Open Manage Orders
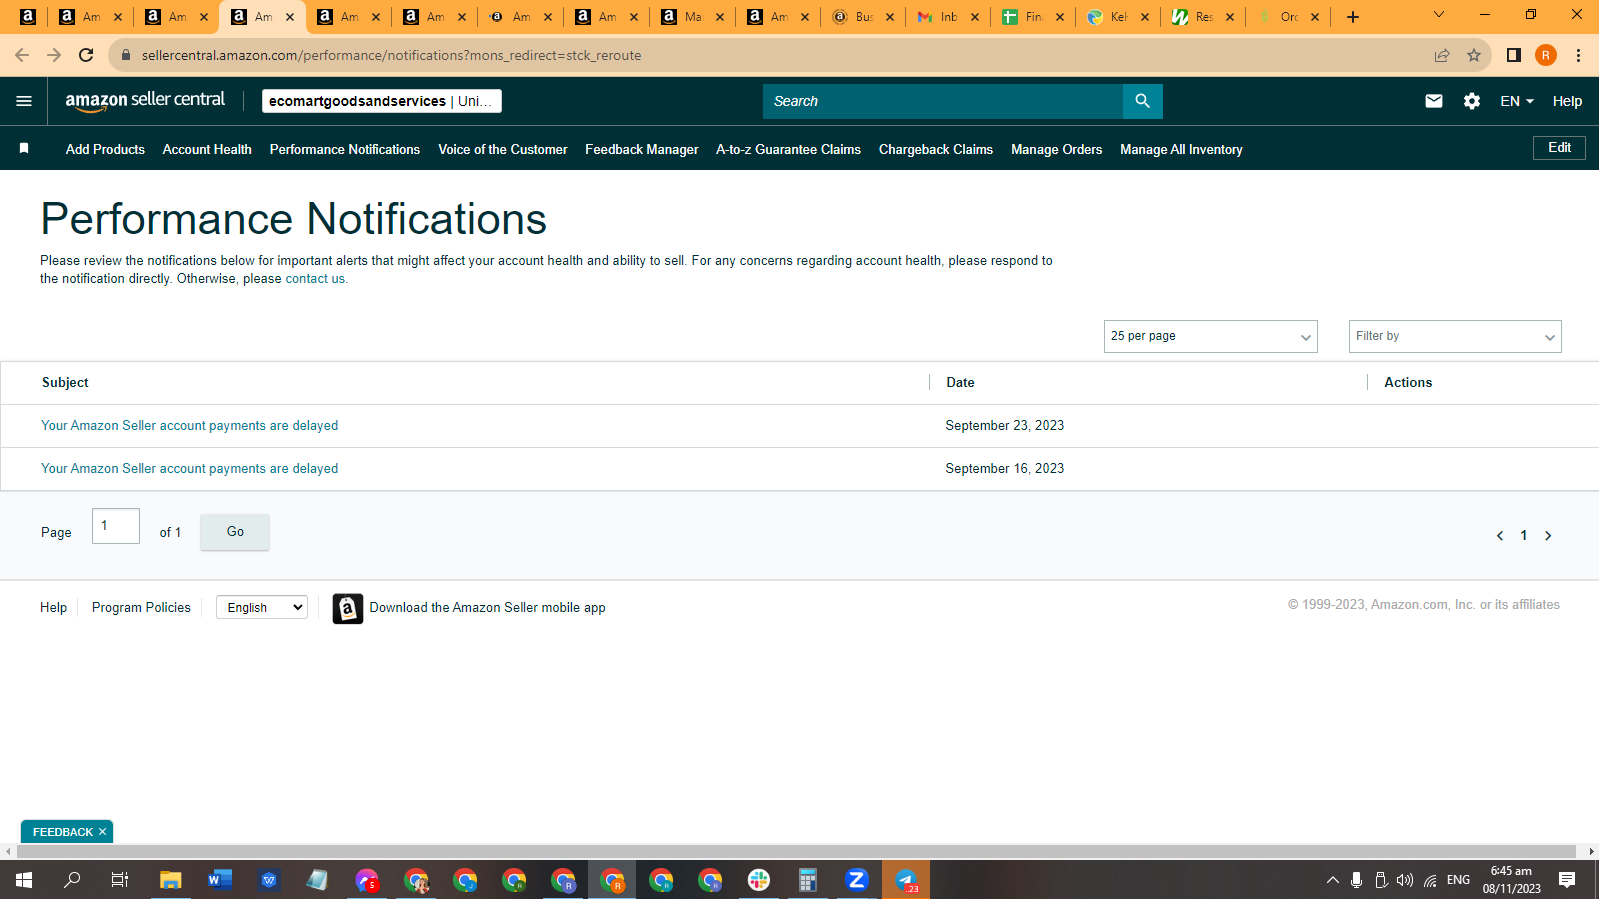 pos(1057,149)
